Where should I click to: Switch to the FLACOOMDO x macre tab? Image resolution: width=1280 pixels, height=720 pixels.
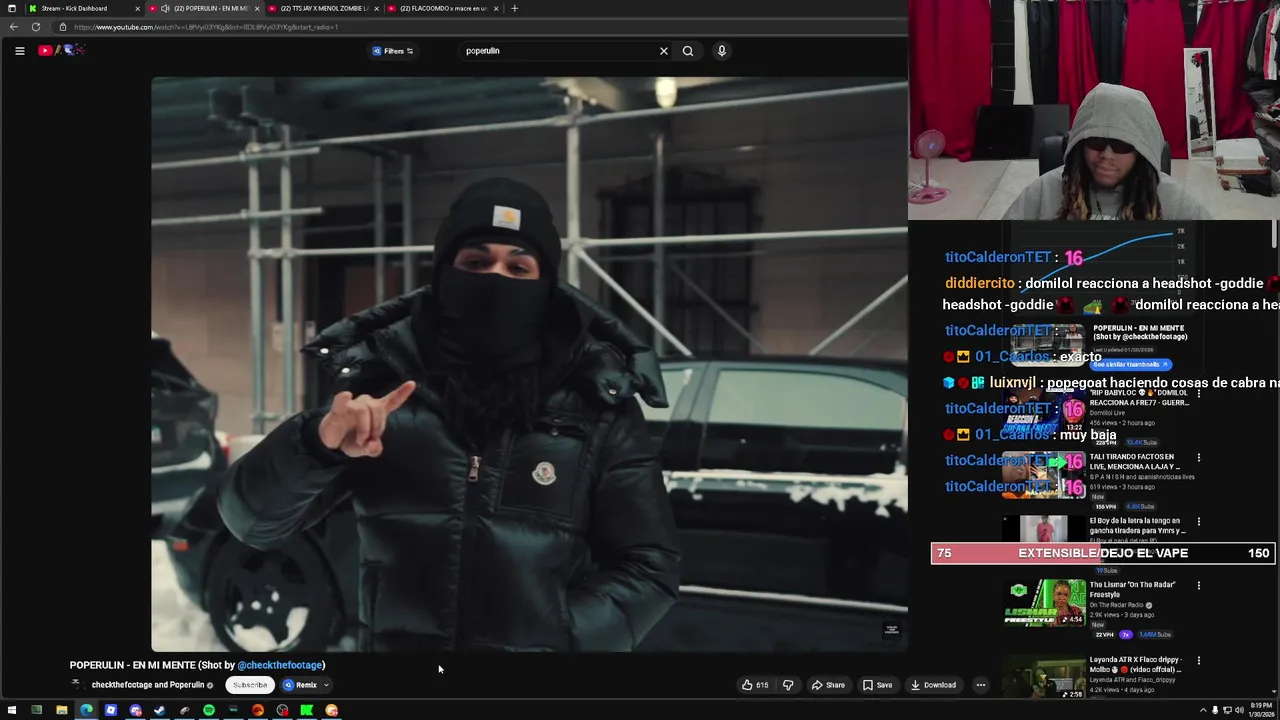pyautogui.click(x=444, y=8)
